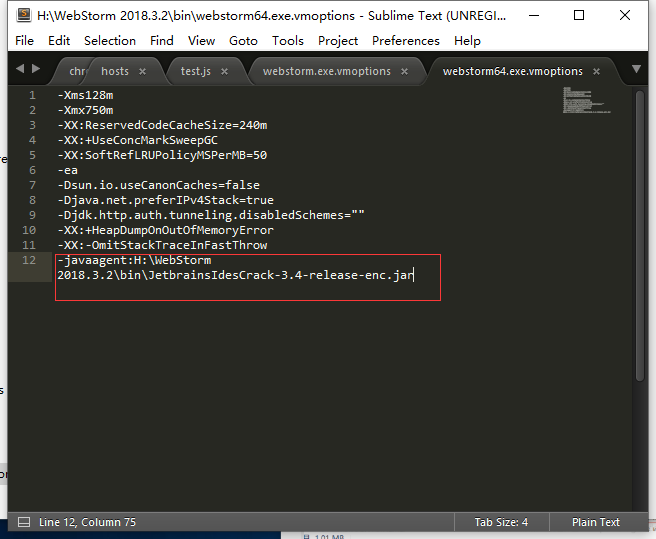The image size is (656, 539).
Task: Close the webstorm.exe.vmoptions tab
Action: (404, 72)
